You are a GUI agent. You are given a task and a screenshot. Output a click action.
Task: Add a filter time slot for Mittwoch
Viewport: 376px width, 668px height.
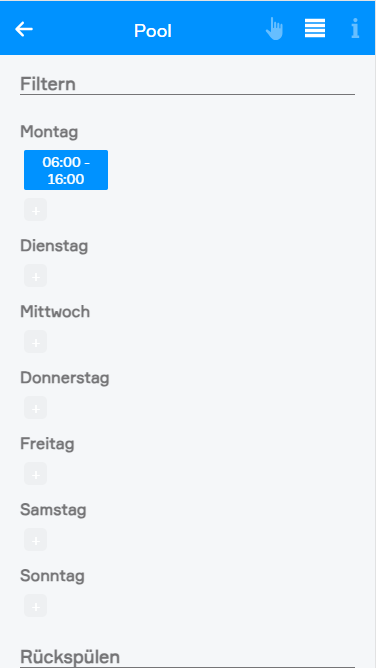35,342
